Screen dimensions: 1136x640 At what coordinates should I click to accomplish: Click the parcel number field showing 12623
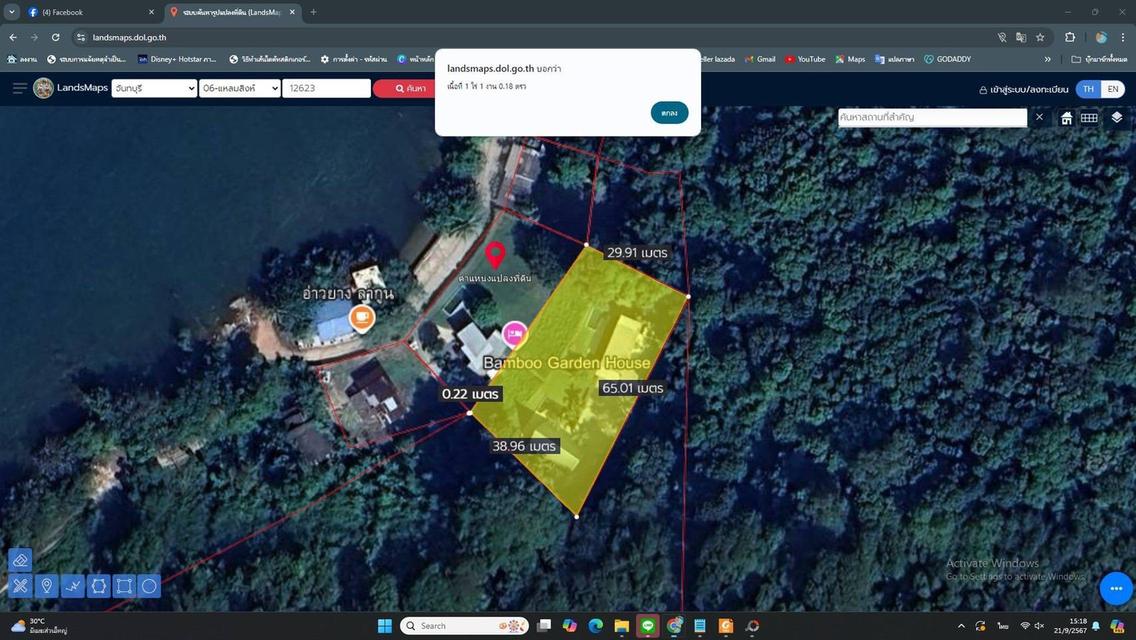coord(326,88)
